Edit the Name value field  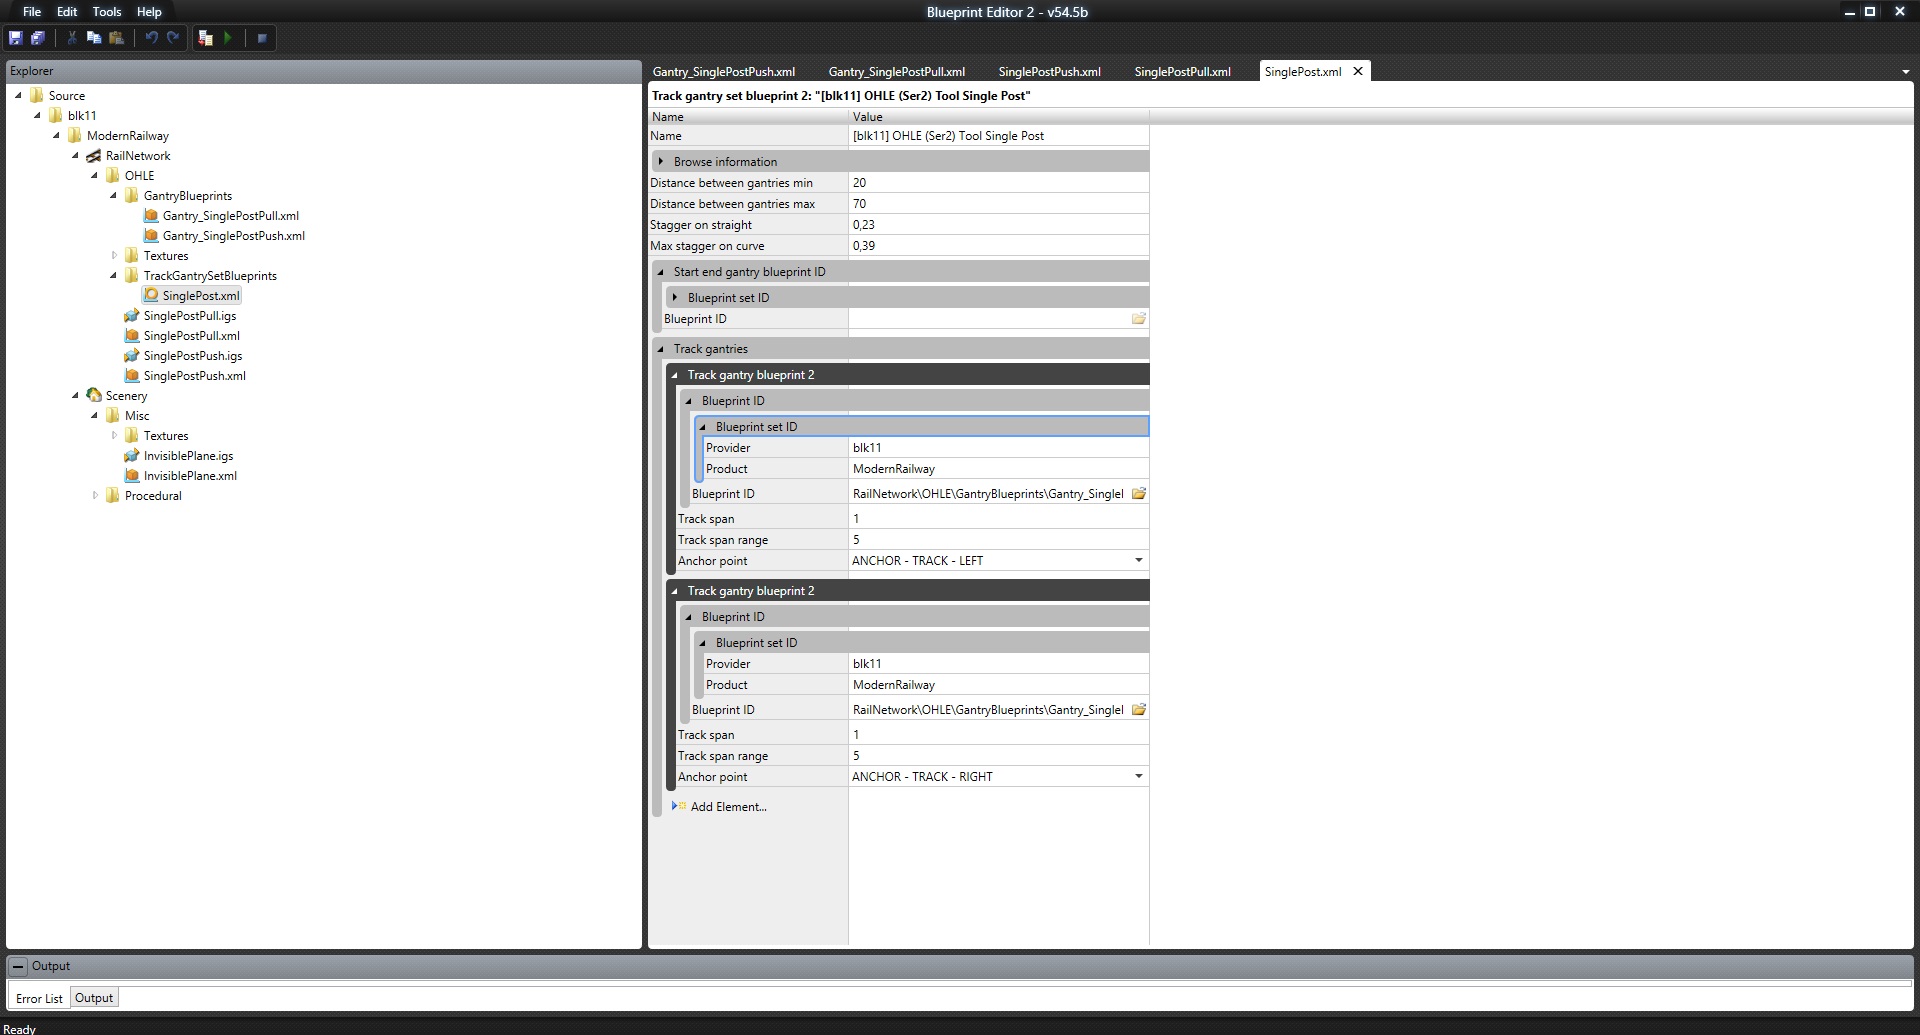999,136
